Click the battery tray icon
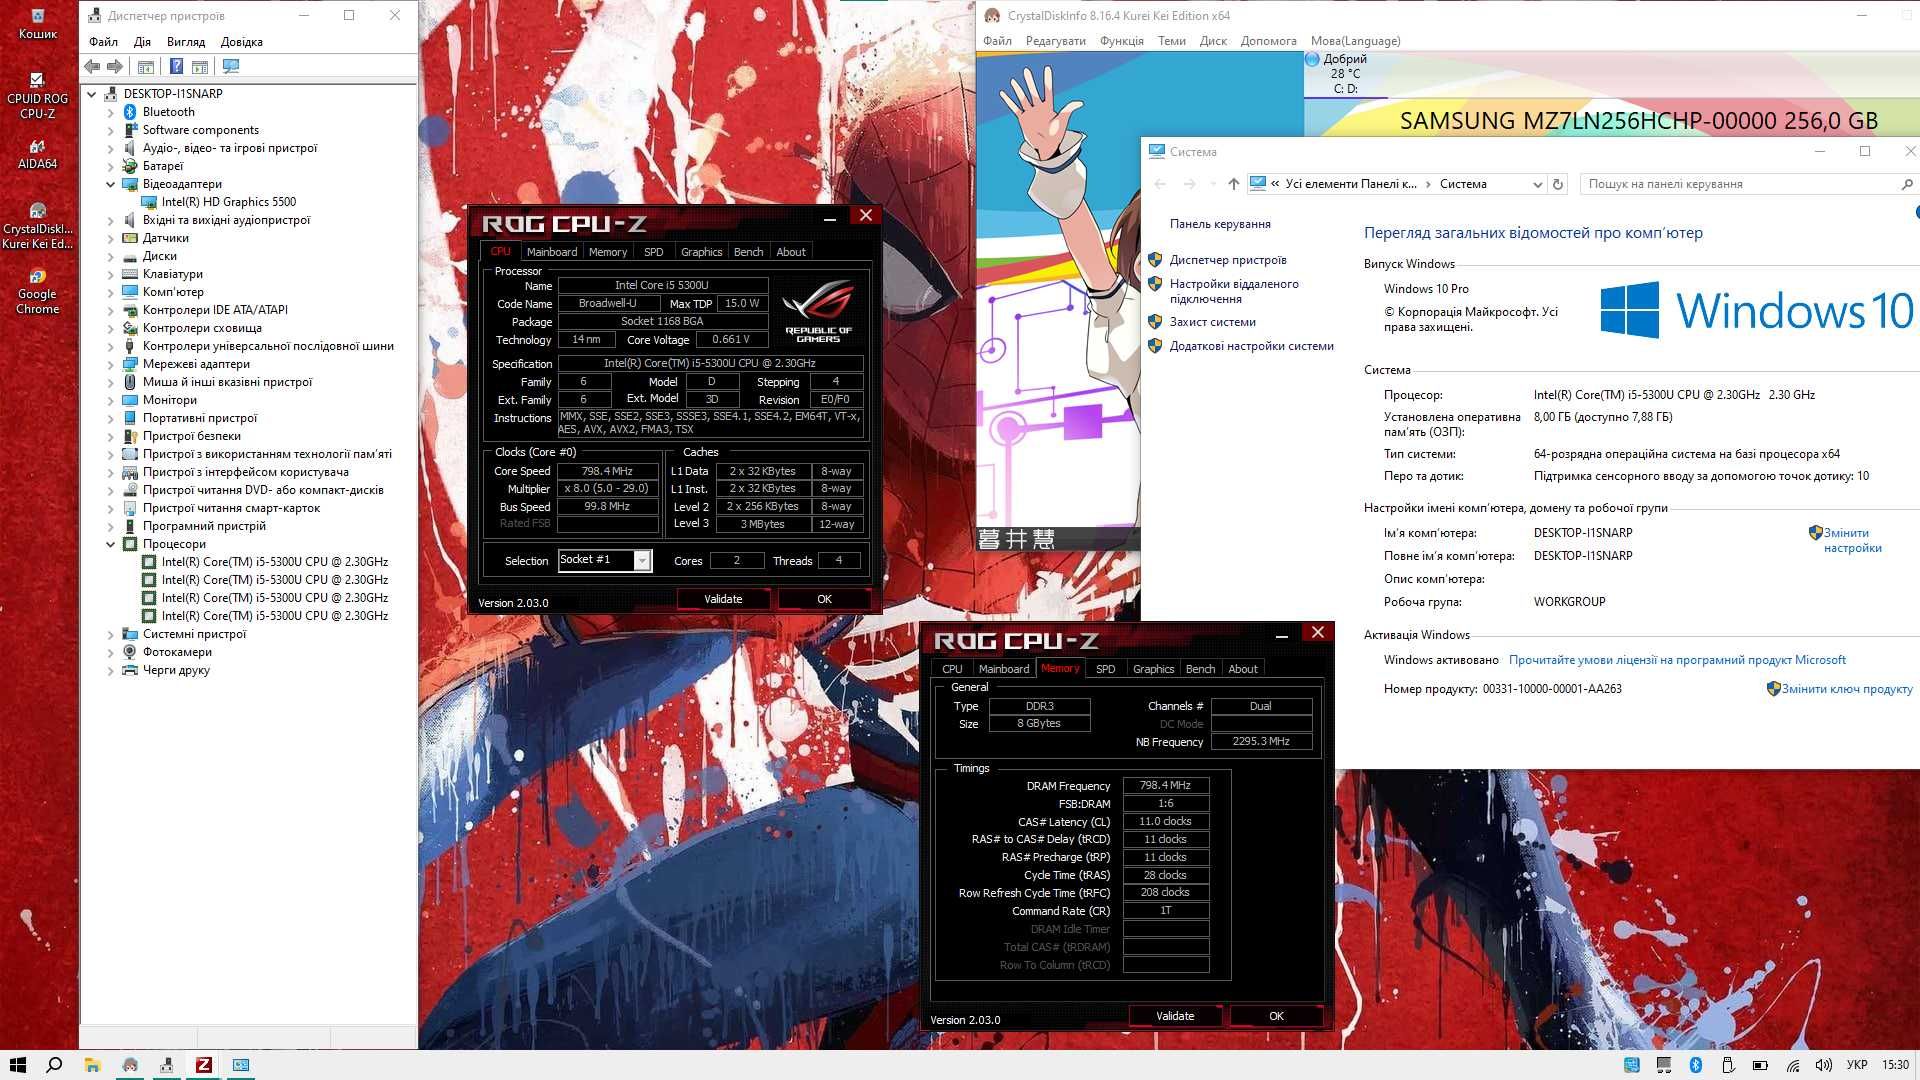The width and height of the screenshot is (1920, 1080). pyautogui.click(x=1760, y=1065)
